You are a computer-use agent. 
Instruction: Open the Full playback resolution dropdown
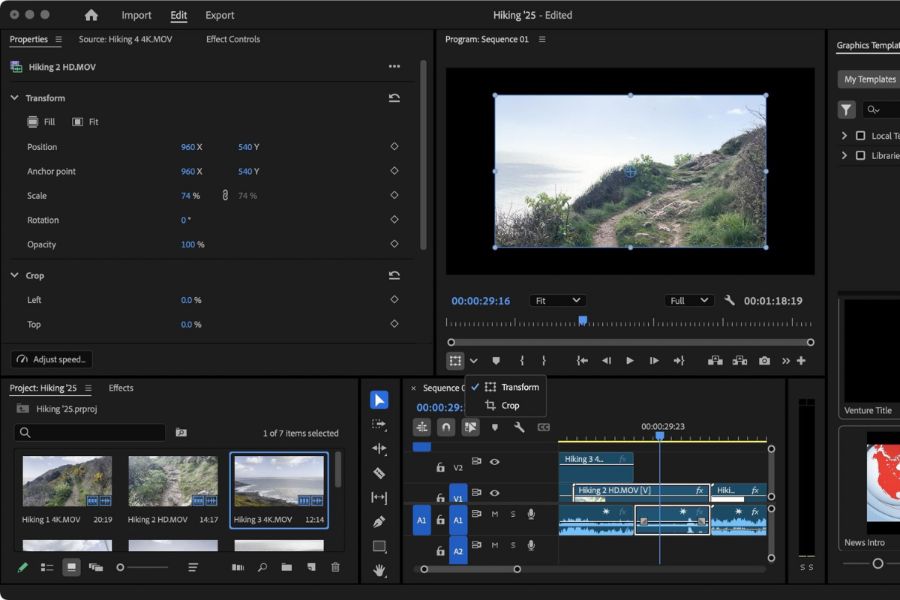coord(689,300)
